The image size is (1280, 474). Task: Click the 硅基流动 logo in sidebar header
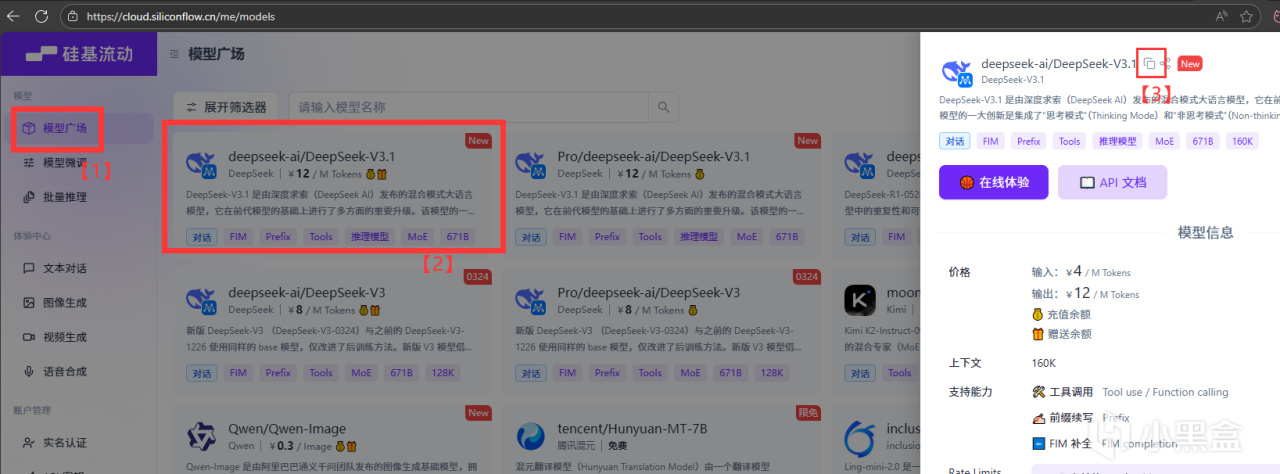coord(78,54)
